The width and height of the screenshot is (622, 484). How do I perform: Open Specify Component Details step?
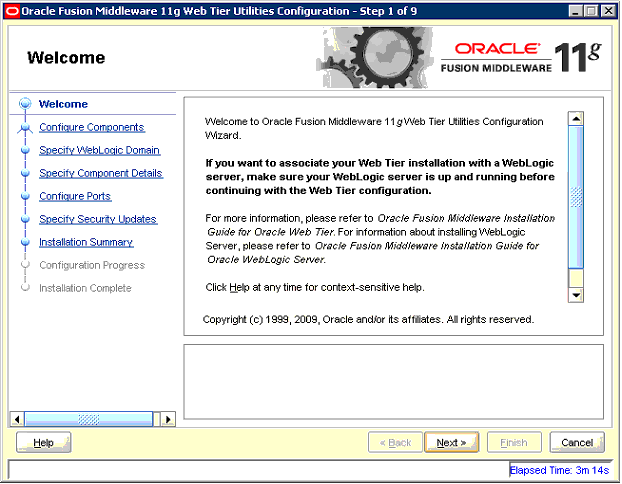pos(101,173)
